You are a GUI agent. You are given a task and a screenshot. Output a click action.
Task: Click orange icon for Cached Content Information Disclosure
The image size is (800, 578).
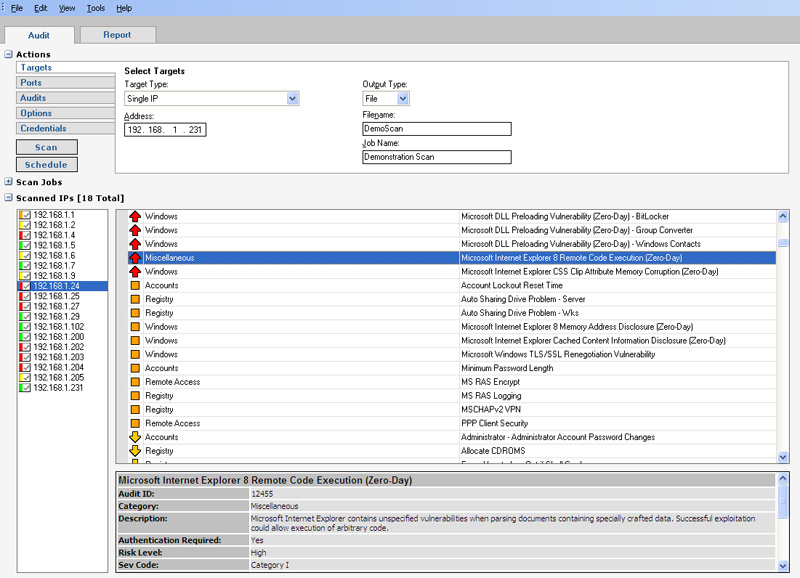coord(135,340)
